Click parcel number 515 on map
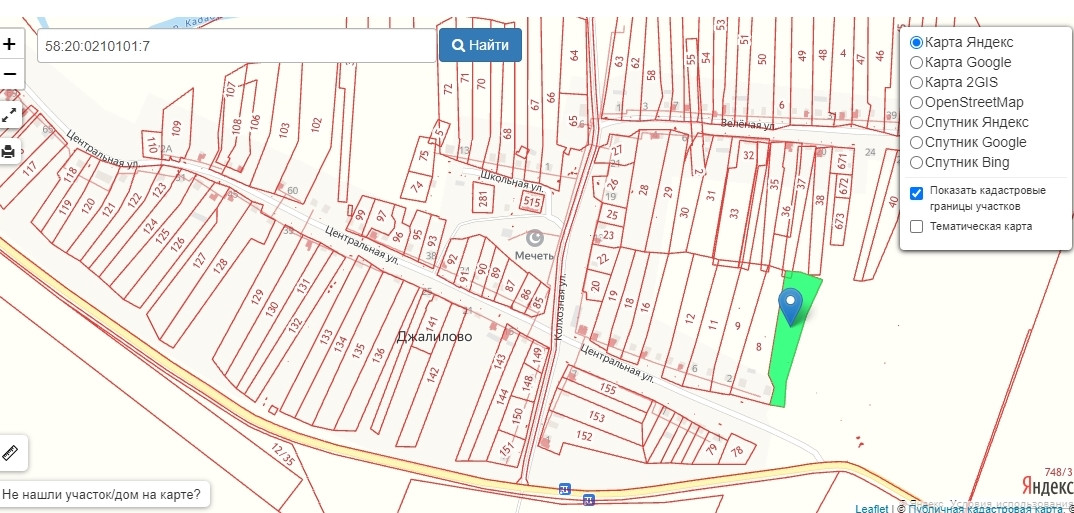The height and width of the screenshot is (513, 1074). pyautogui.click(x=531, y=203)
